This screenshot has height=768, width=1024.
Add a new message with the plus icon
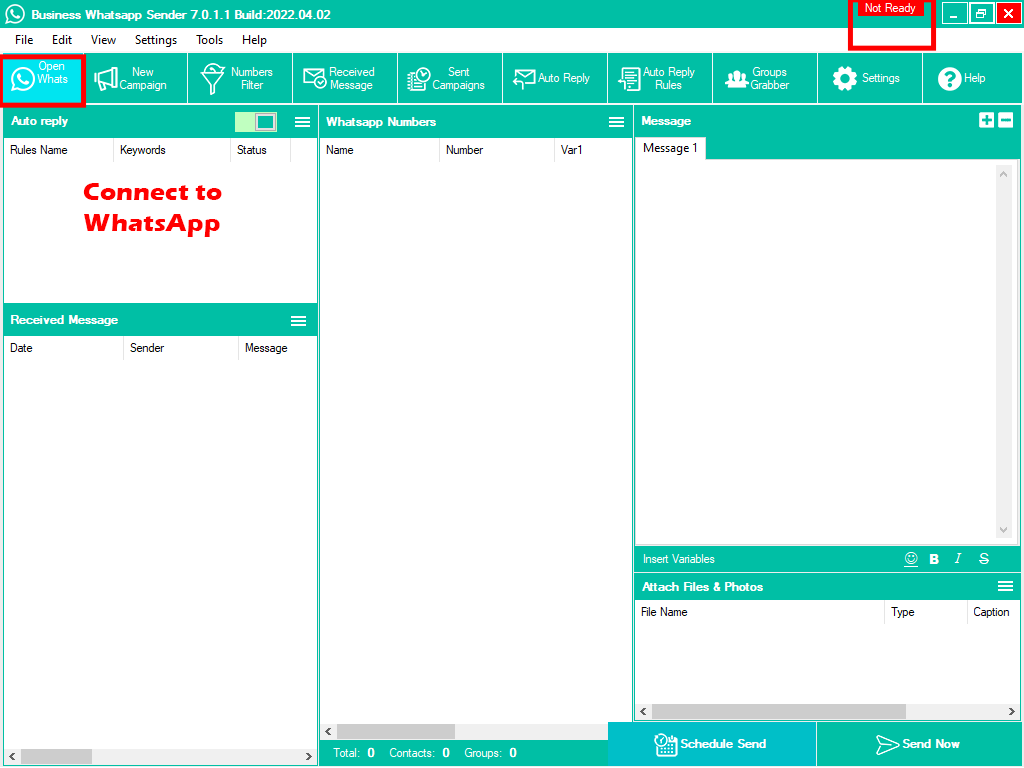pyautogui.click(x=986, y=120)
